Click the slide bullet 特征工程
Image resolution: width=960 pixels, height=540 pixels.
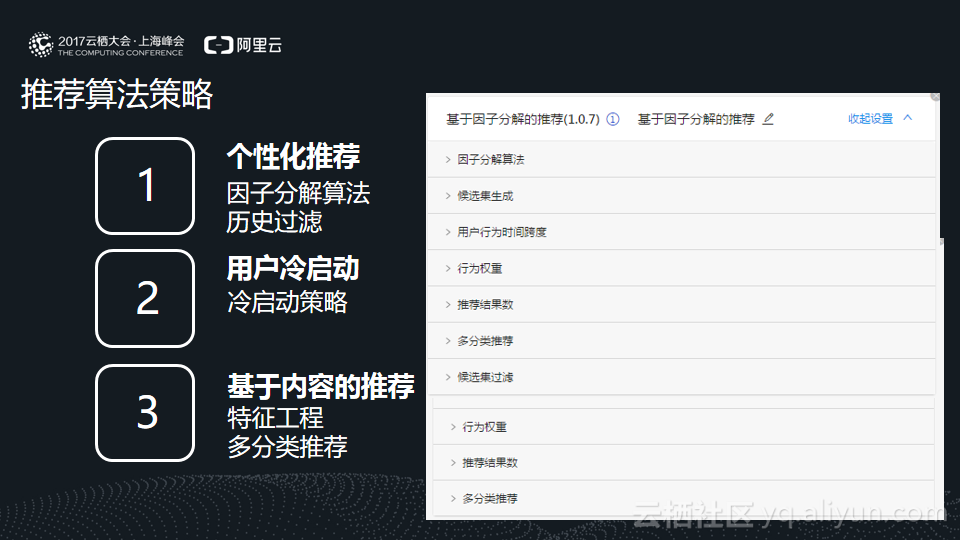point(275,418)
